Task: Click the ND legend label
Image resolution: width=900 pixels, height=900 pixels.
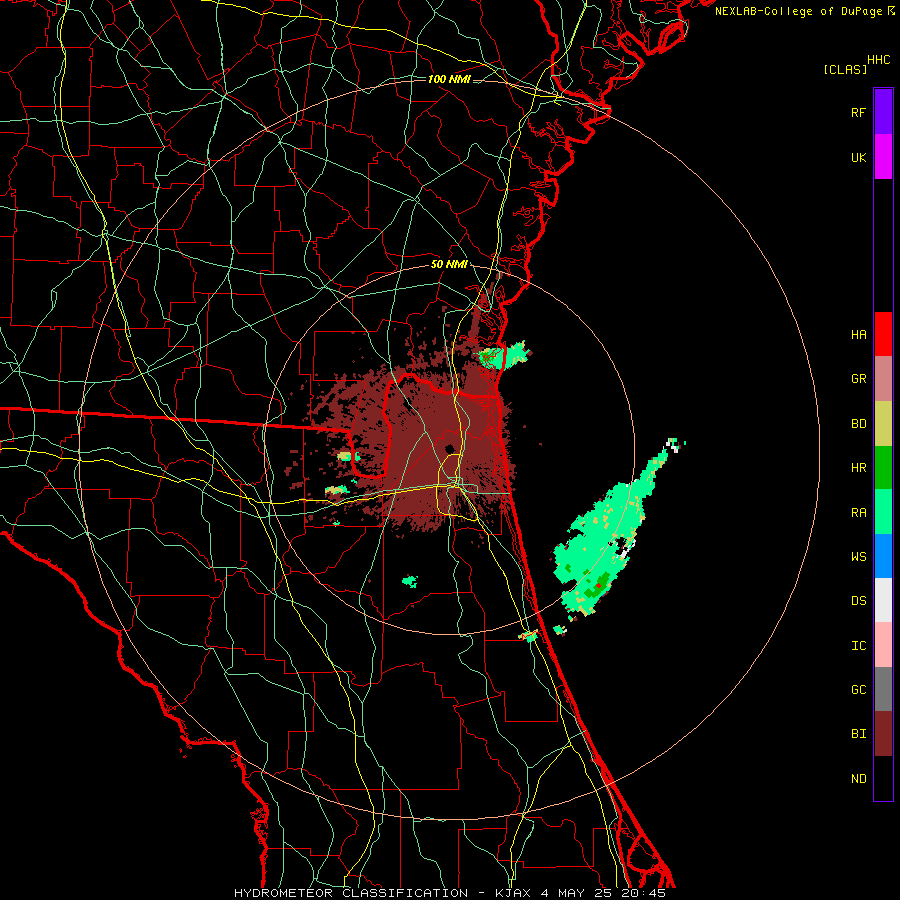Action: click(858, 778)
